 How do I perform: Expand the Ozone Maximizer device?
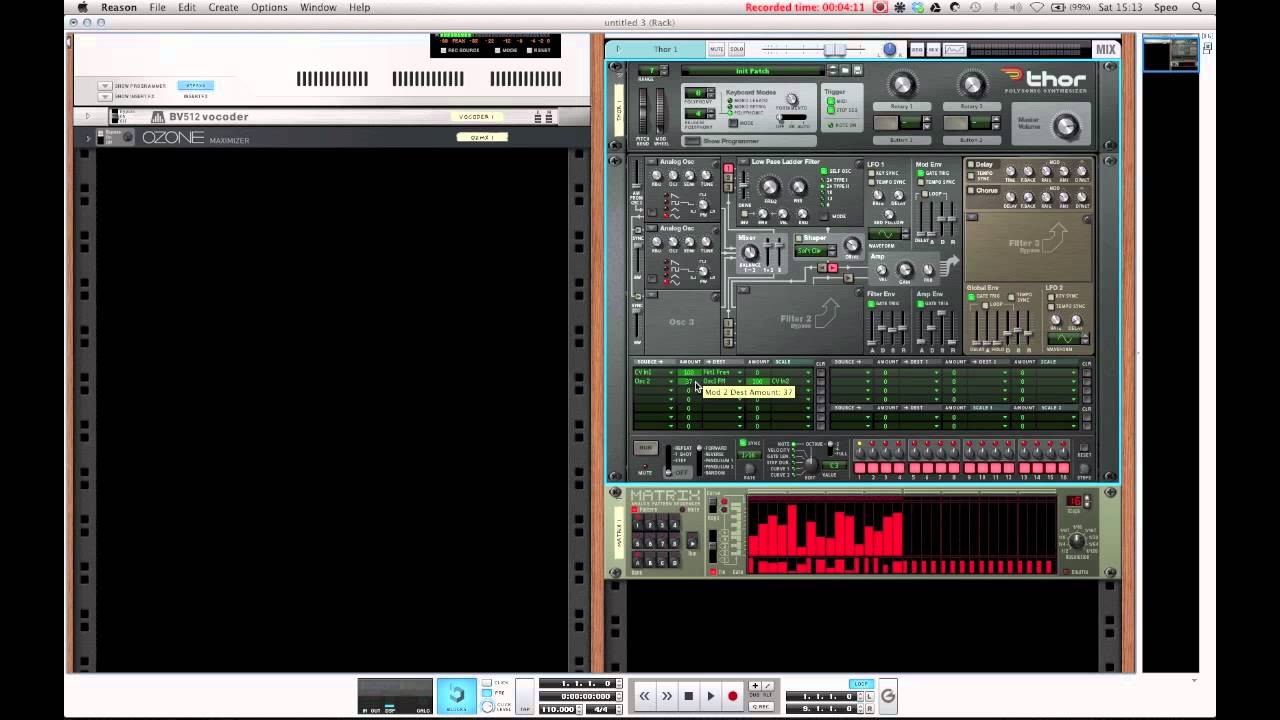pos(87,138)
